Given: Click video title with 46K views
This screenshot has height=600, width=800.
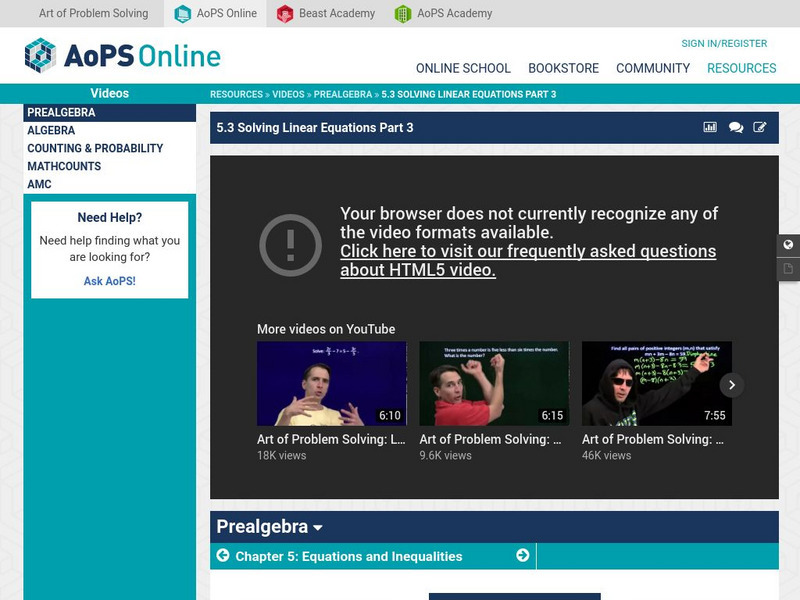Looking at the screenshot, I should tap(653, 439).
